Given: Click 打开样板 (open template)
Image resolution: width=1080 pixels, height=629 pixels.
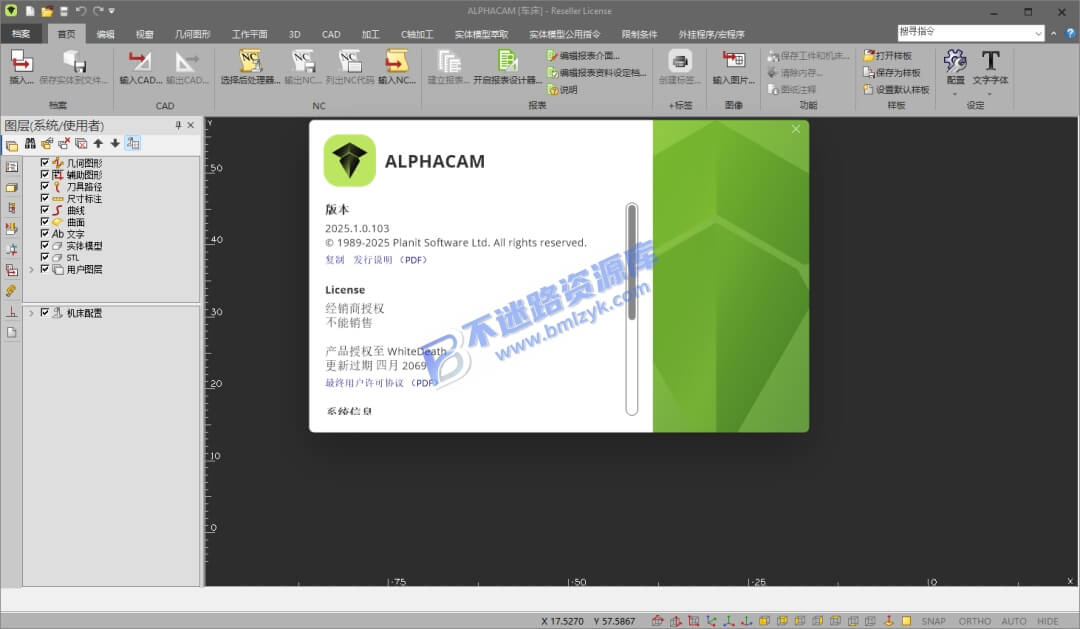Looking at the screenshot, I should tap(888, 55).
